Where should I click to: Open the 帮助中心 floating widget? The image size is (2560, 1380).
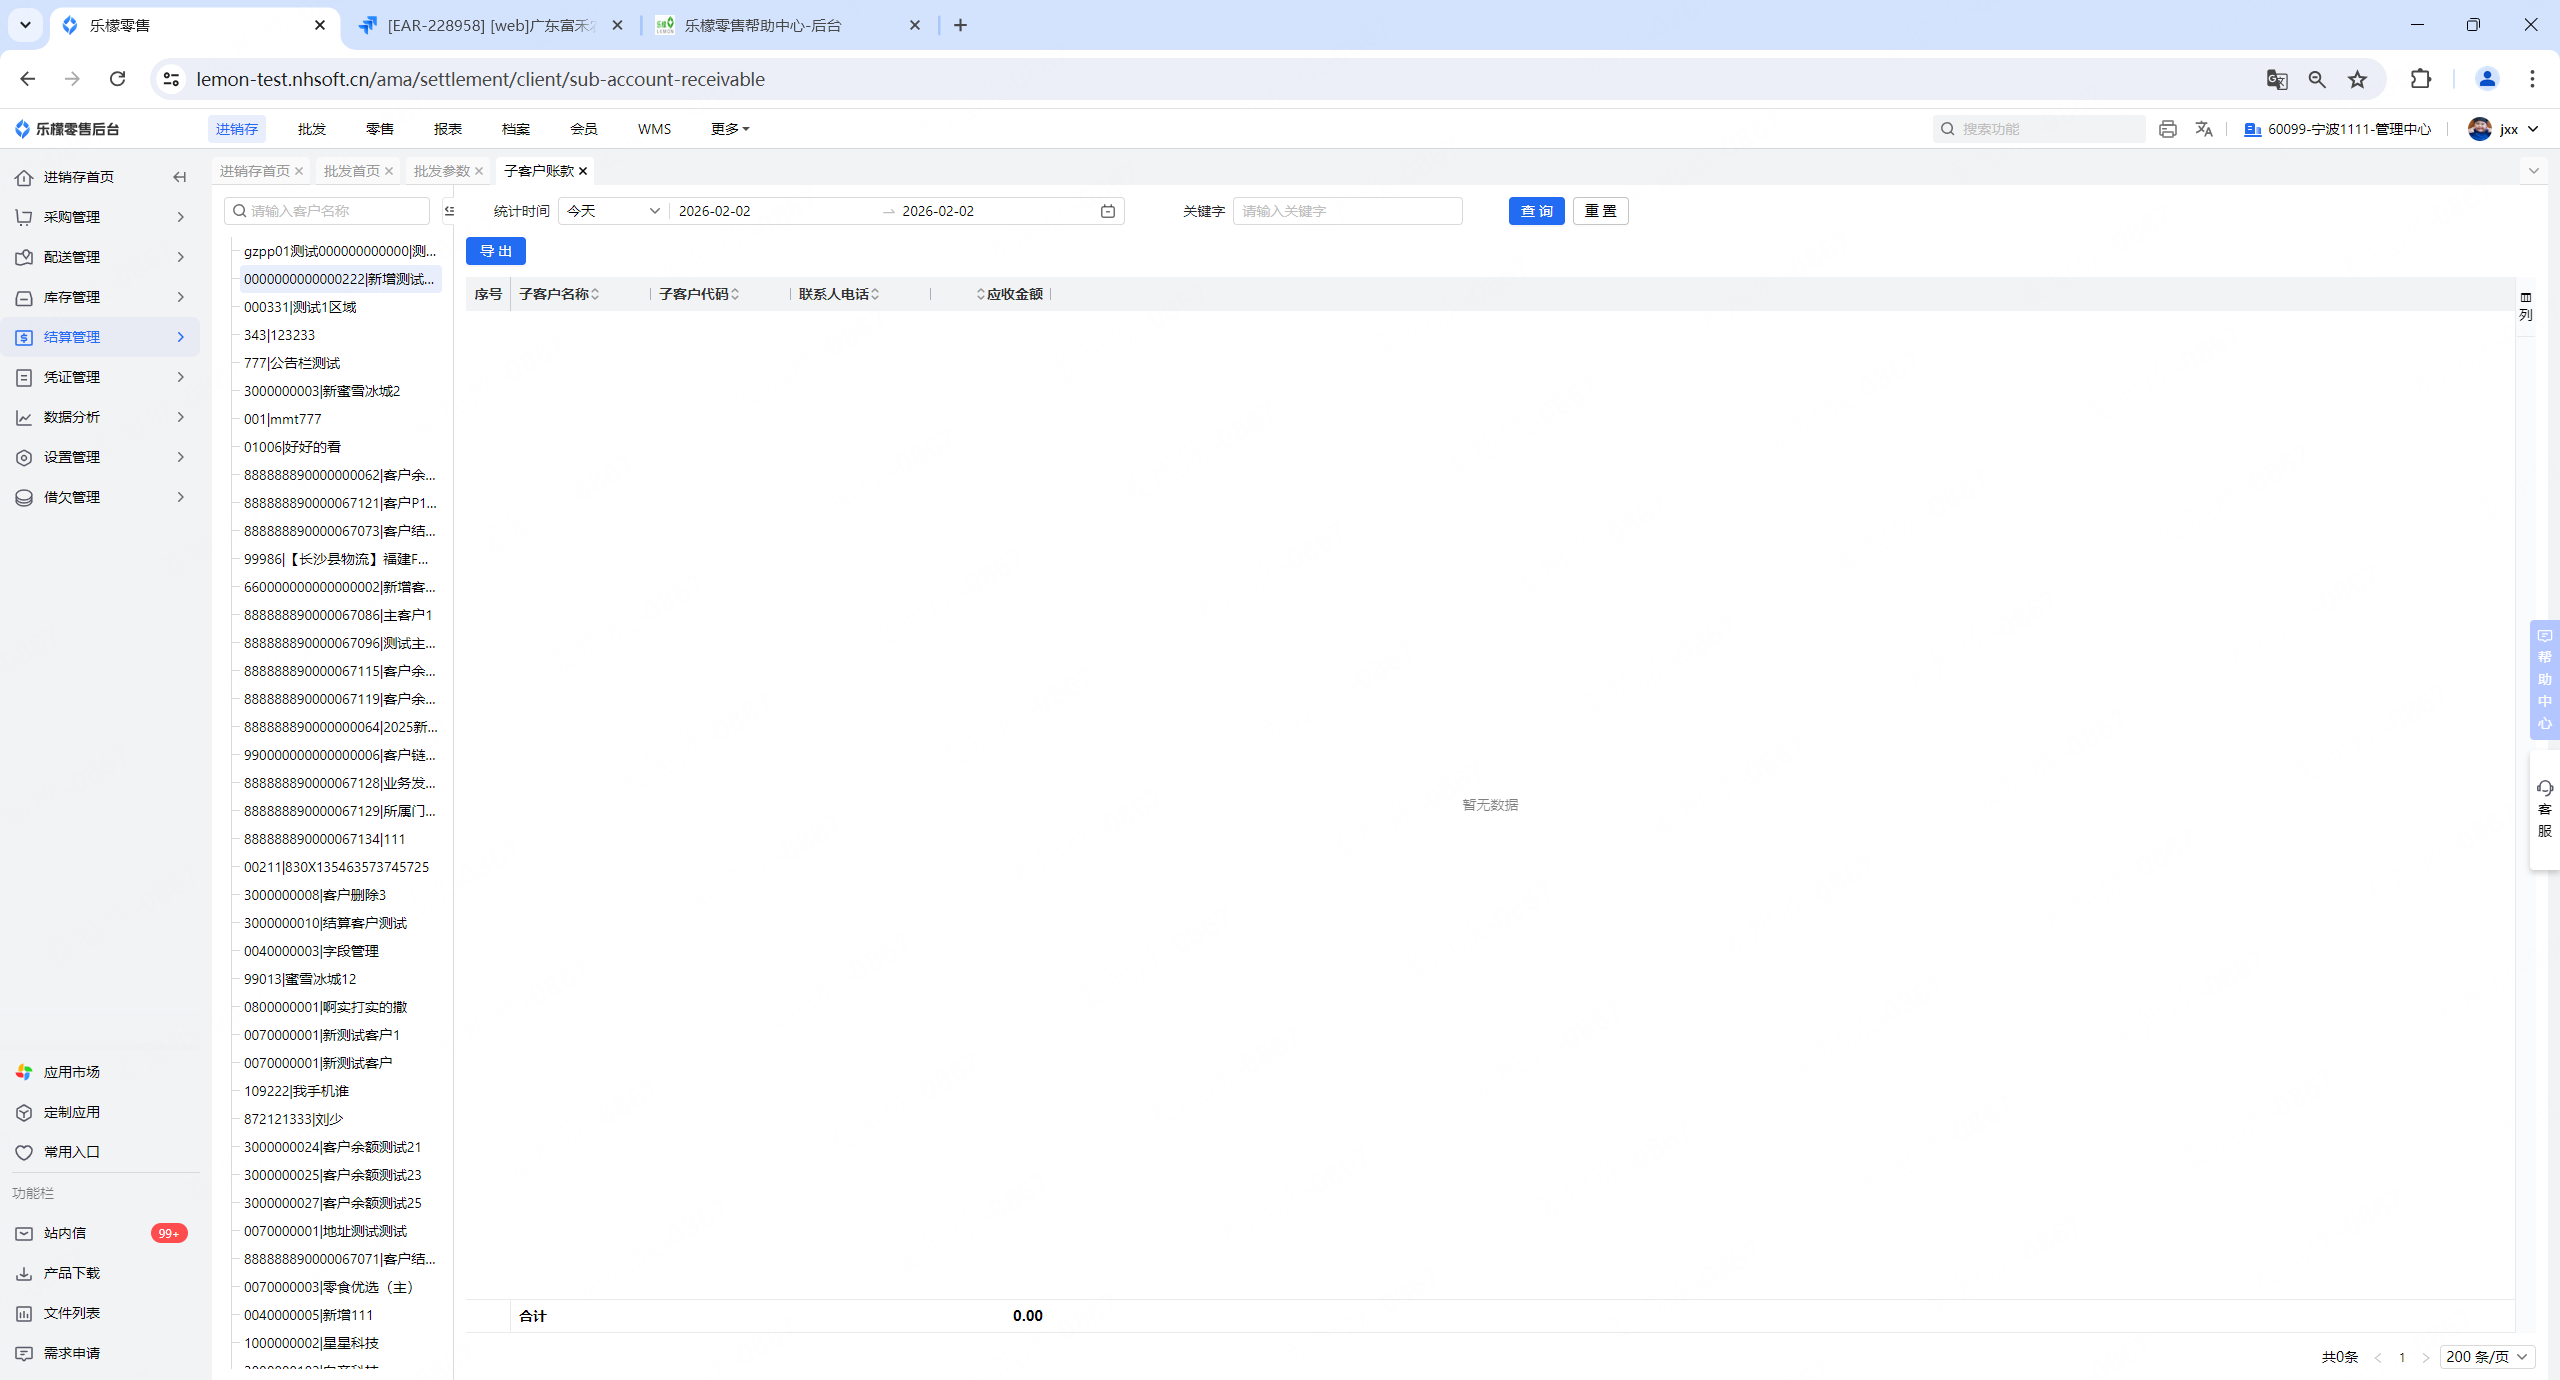click(x=2545, y=680)
